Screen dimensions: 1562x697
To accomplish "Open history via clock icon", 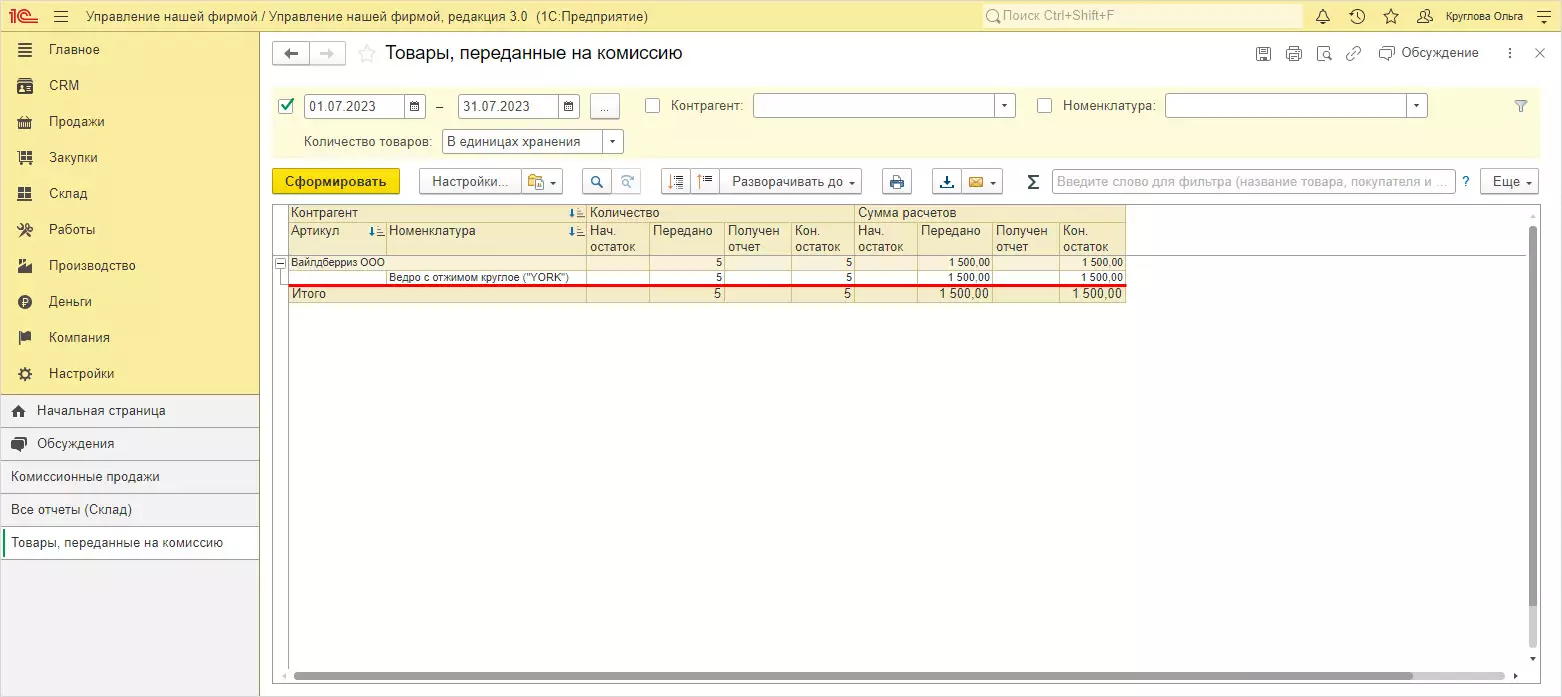I will [x=1357, y=17].
